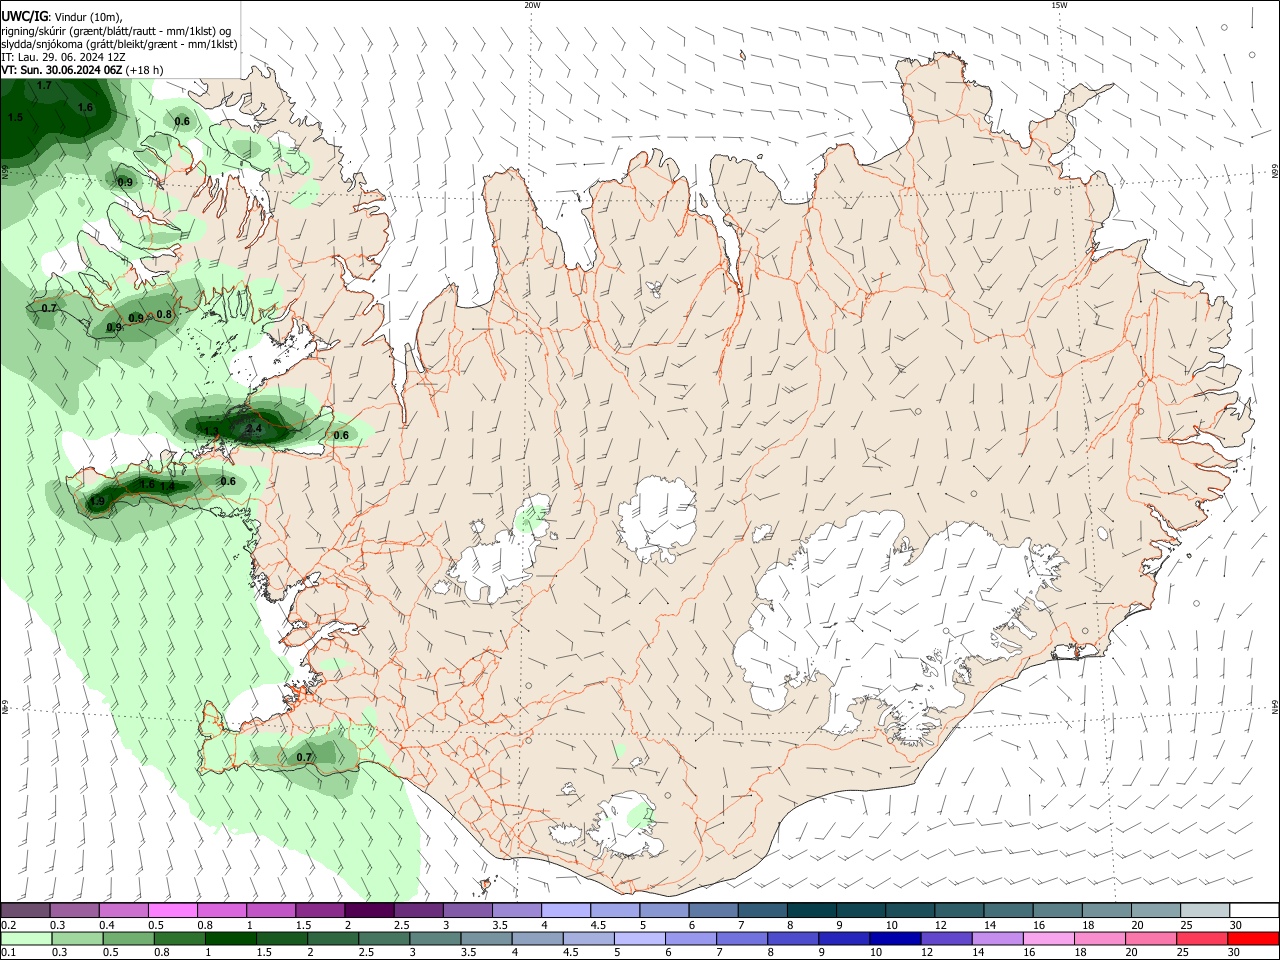This screenshot has height=960, width=1280.
Task: Click the 1.7 precipitation value on the map
Action: pyautogui.click(x=44, y=86)
